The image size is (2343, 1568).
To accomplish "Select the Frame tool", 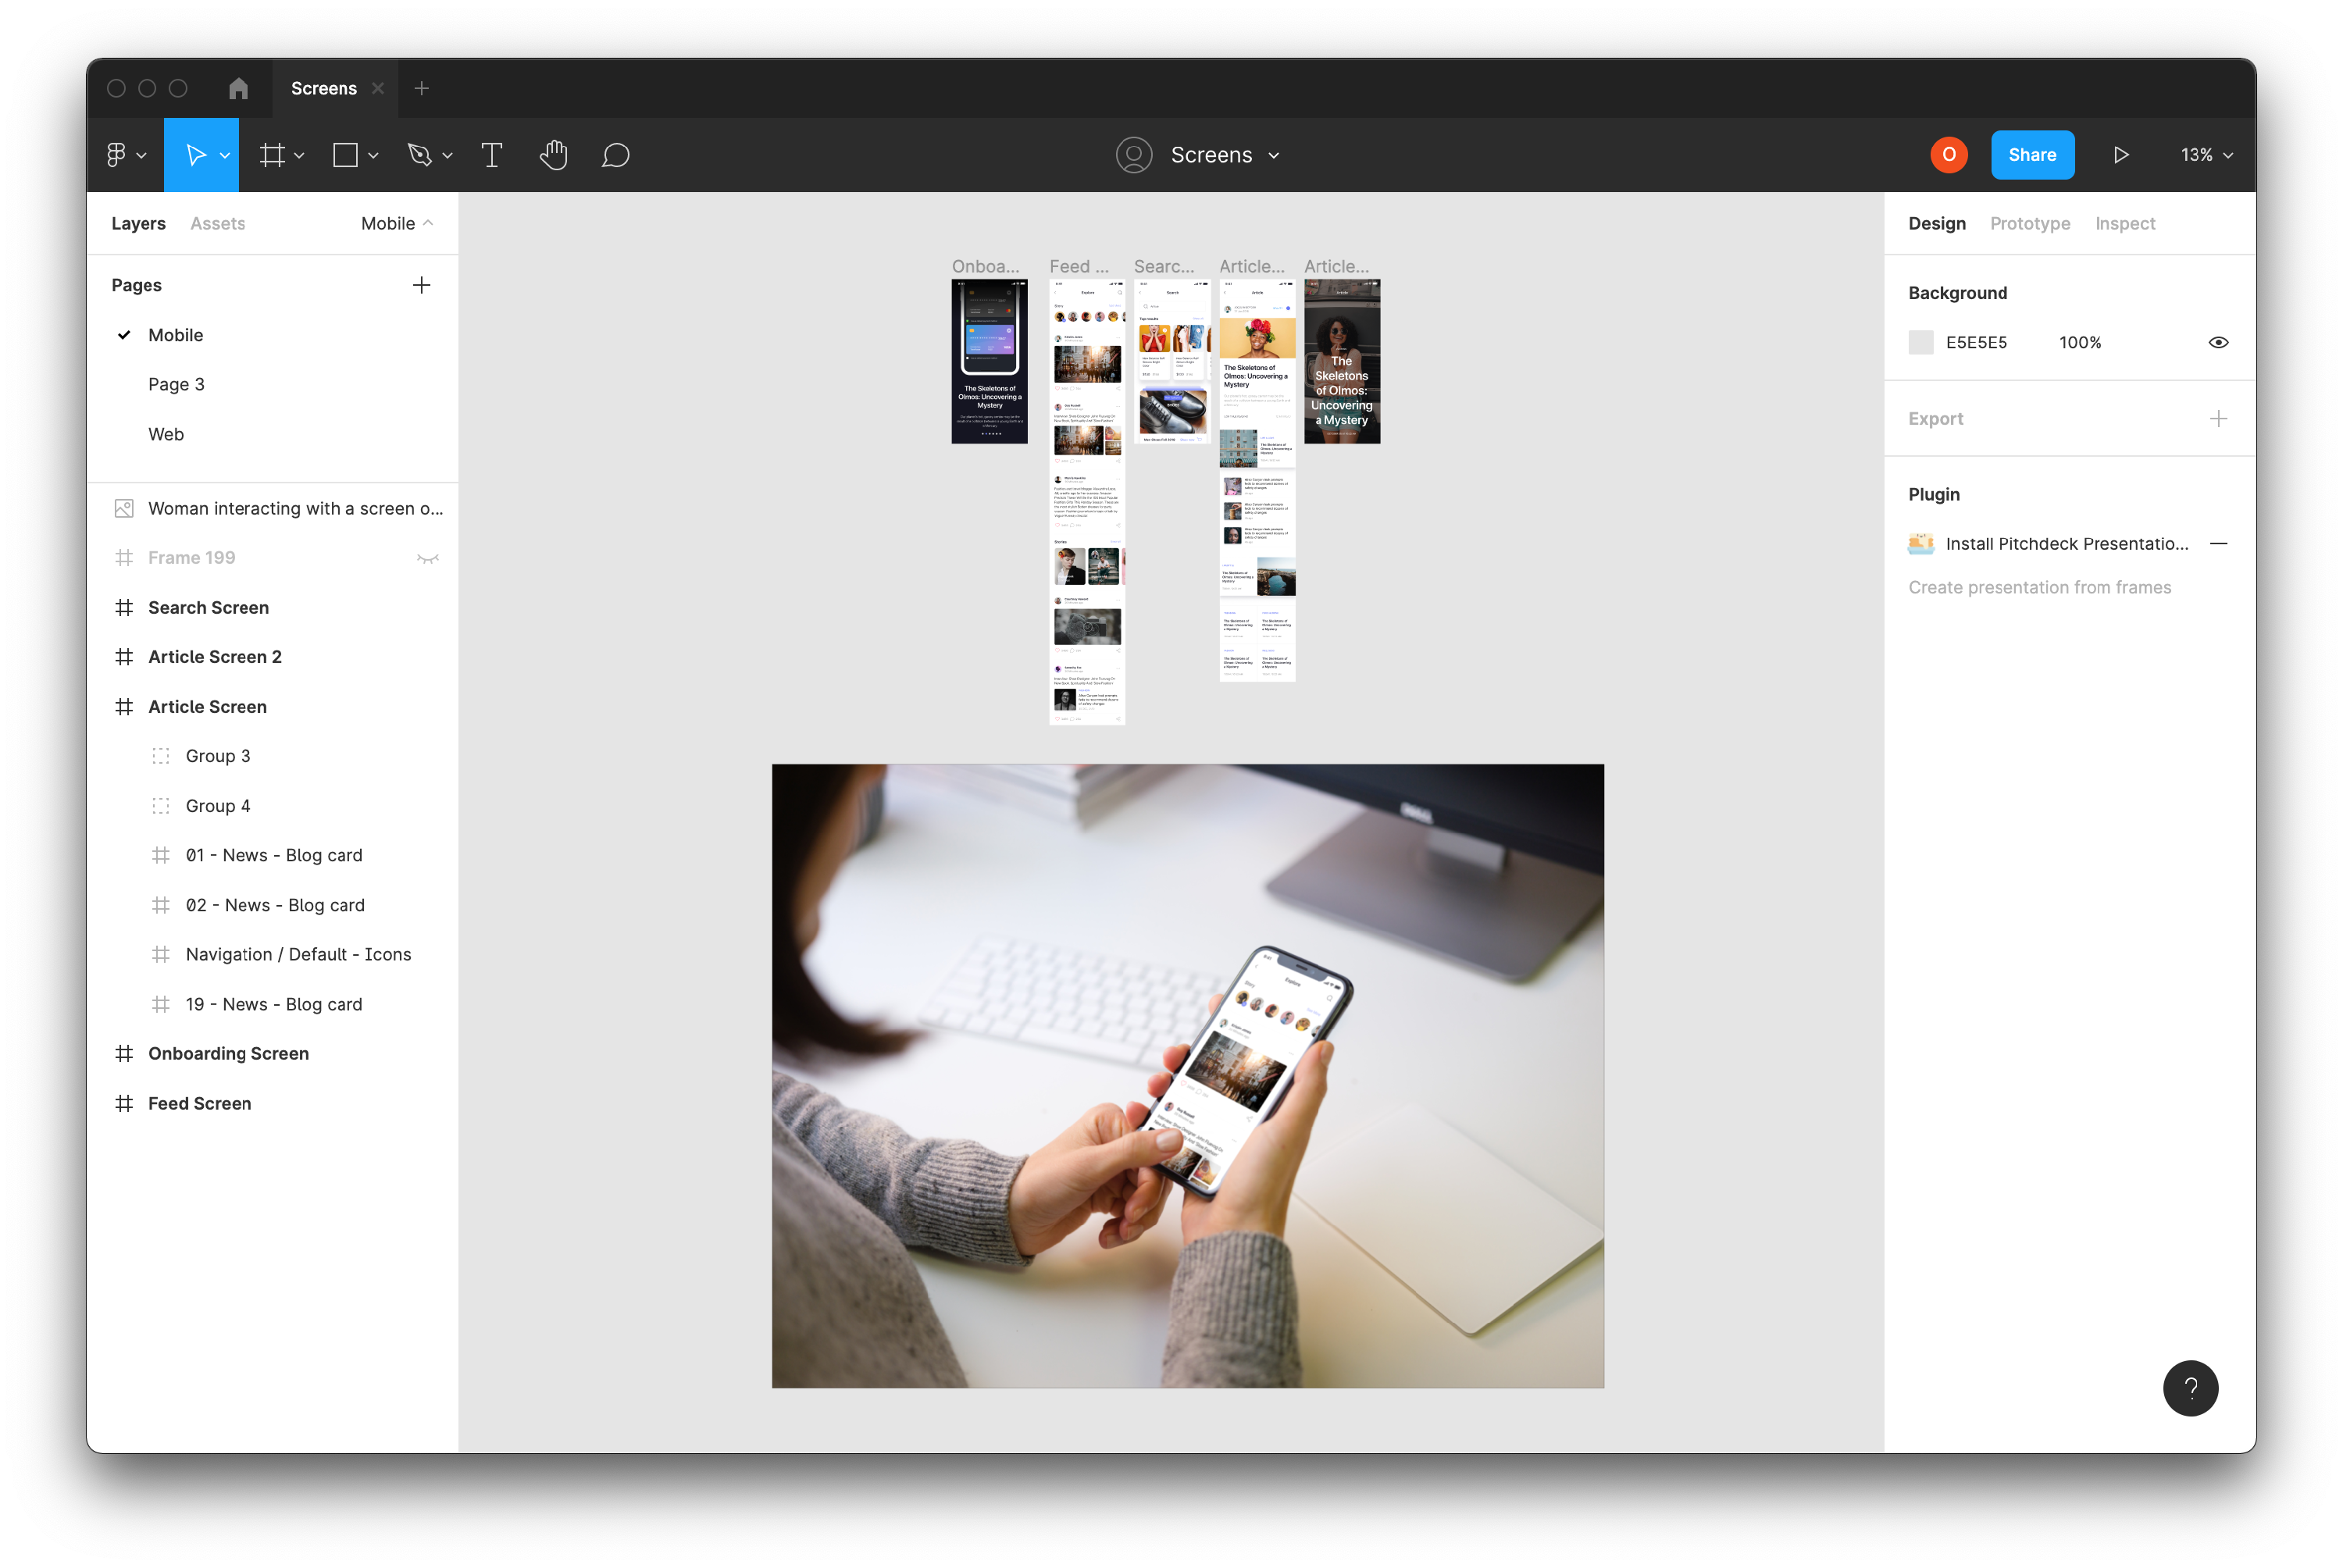I will [x=272, y=155].
